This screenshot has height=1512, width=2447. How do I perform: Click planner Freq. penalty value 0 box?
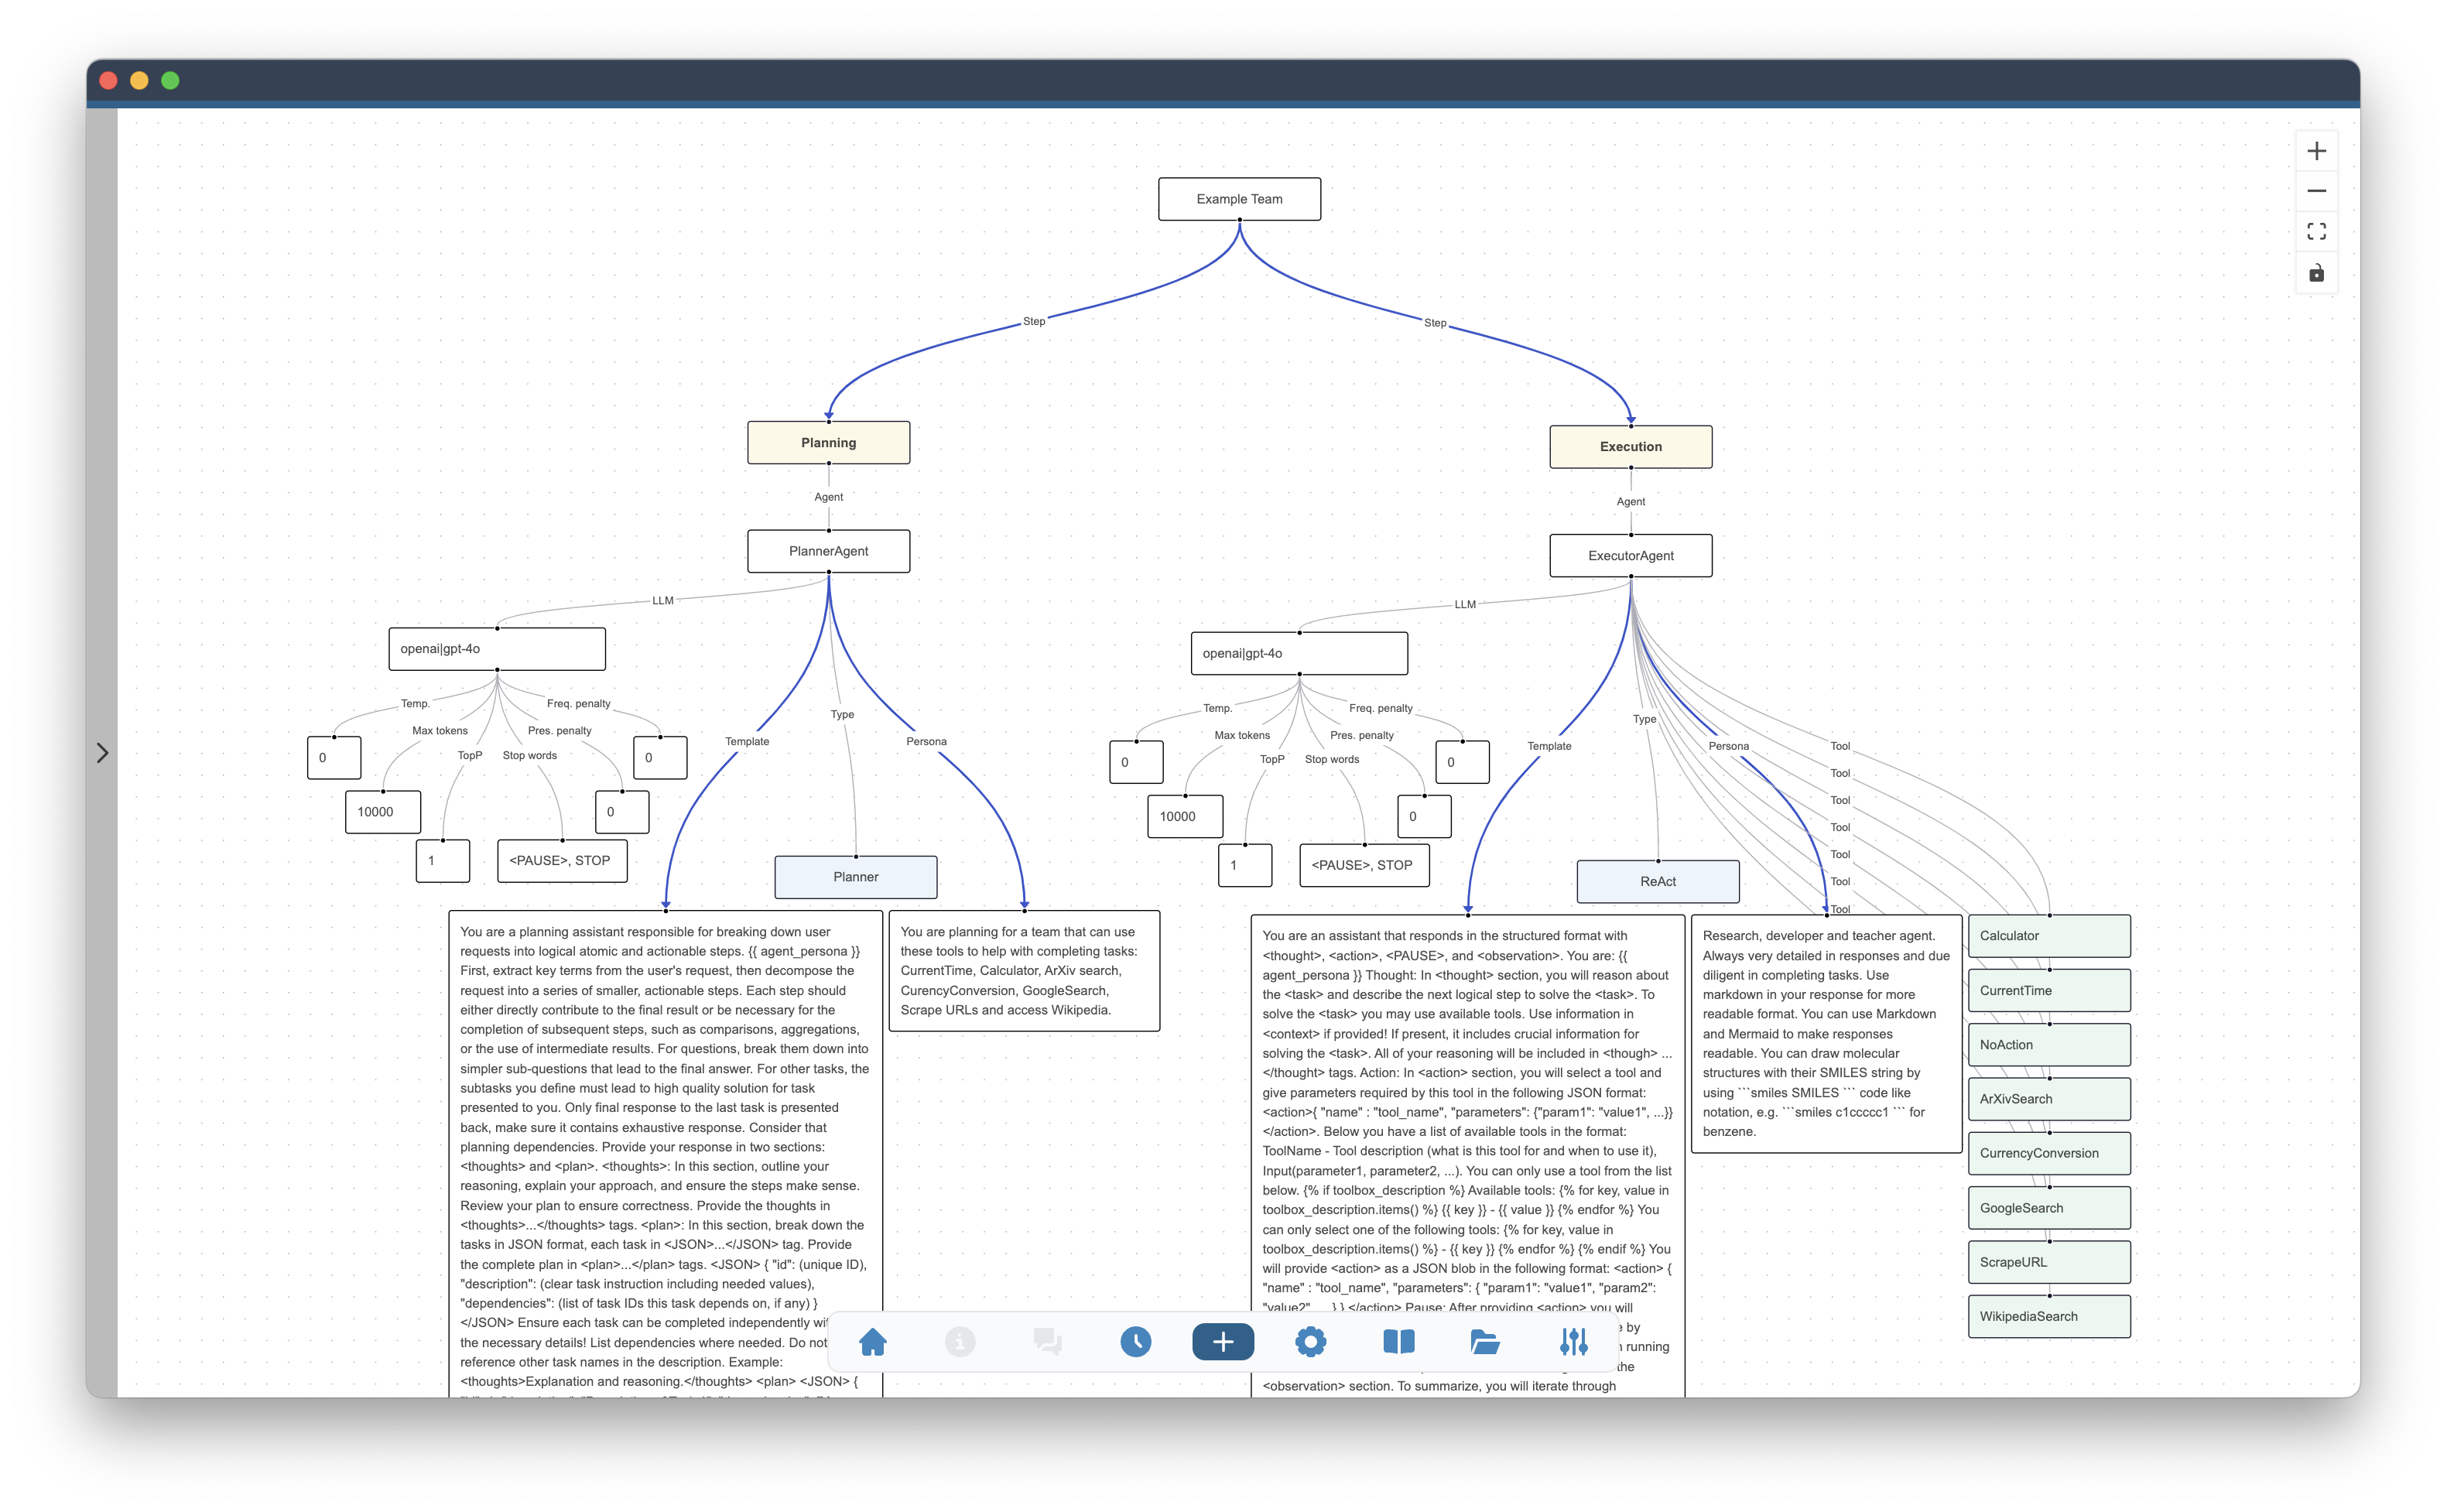tap(660, 758)
